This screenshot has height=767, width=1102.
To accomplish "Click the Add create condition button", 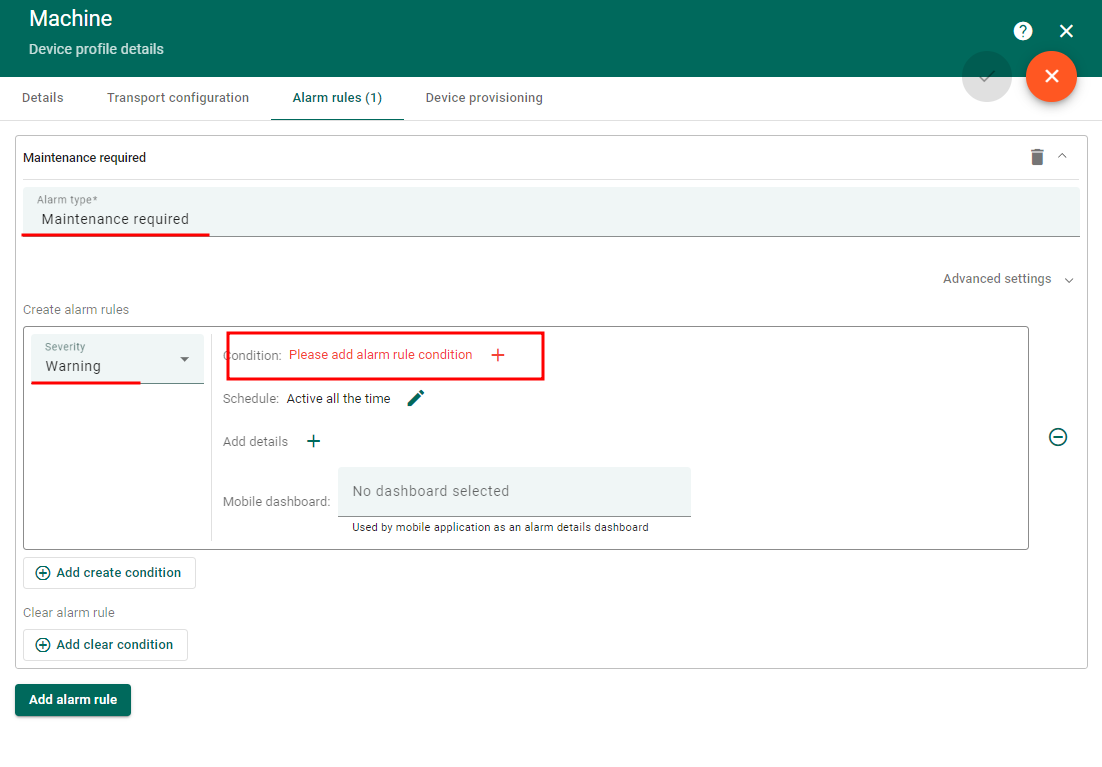I will click(x=109, y=573).
